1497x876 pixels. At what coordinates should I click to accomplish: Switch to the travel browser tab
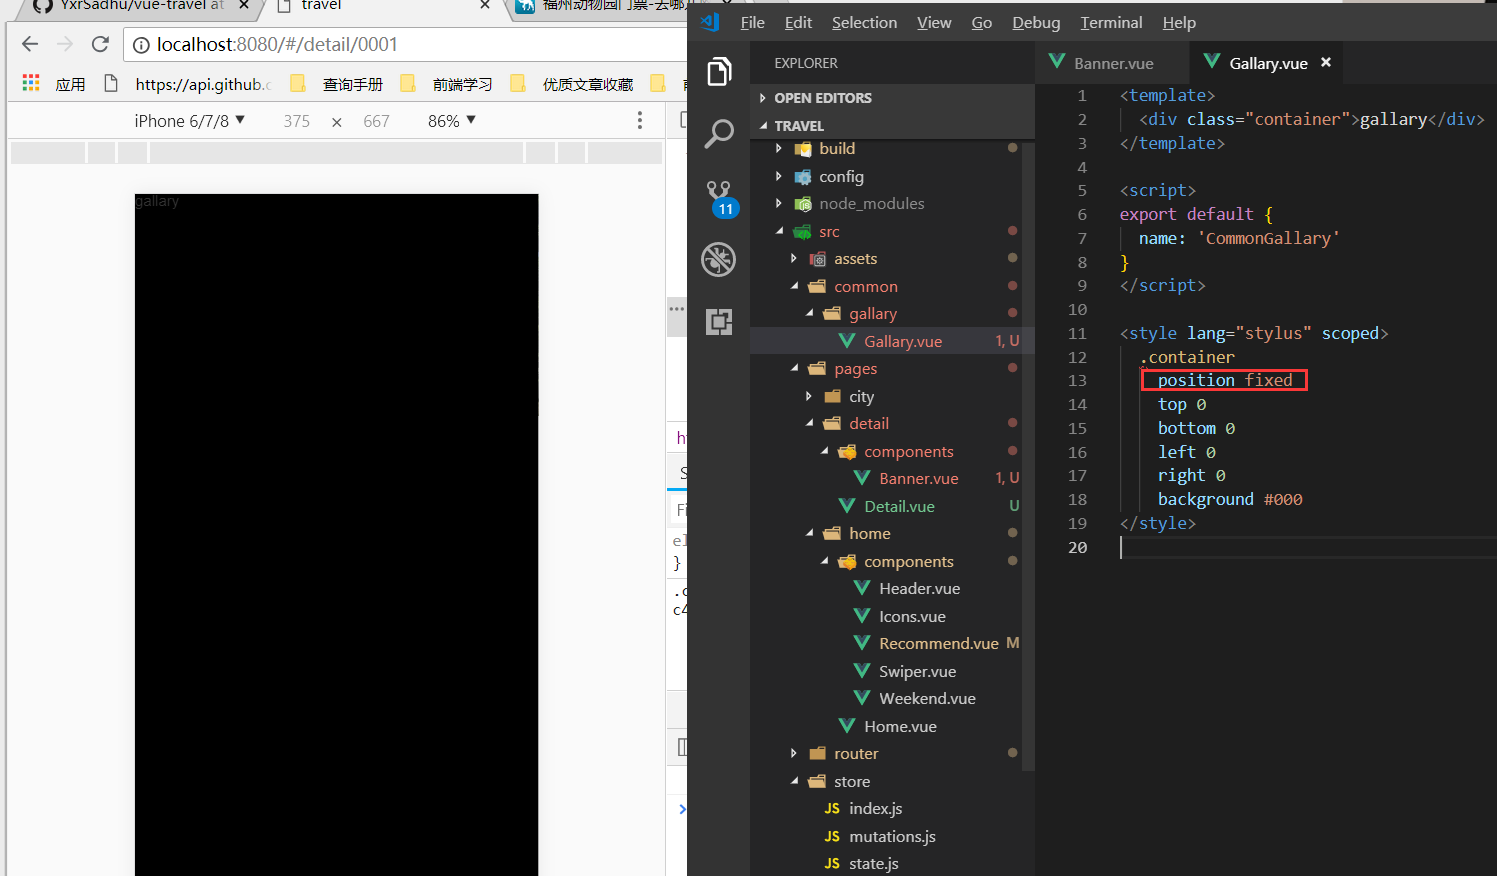point(385,6)
